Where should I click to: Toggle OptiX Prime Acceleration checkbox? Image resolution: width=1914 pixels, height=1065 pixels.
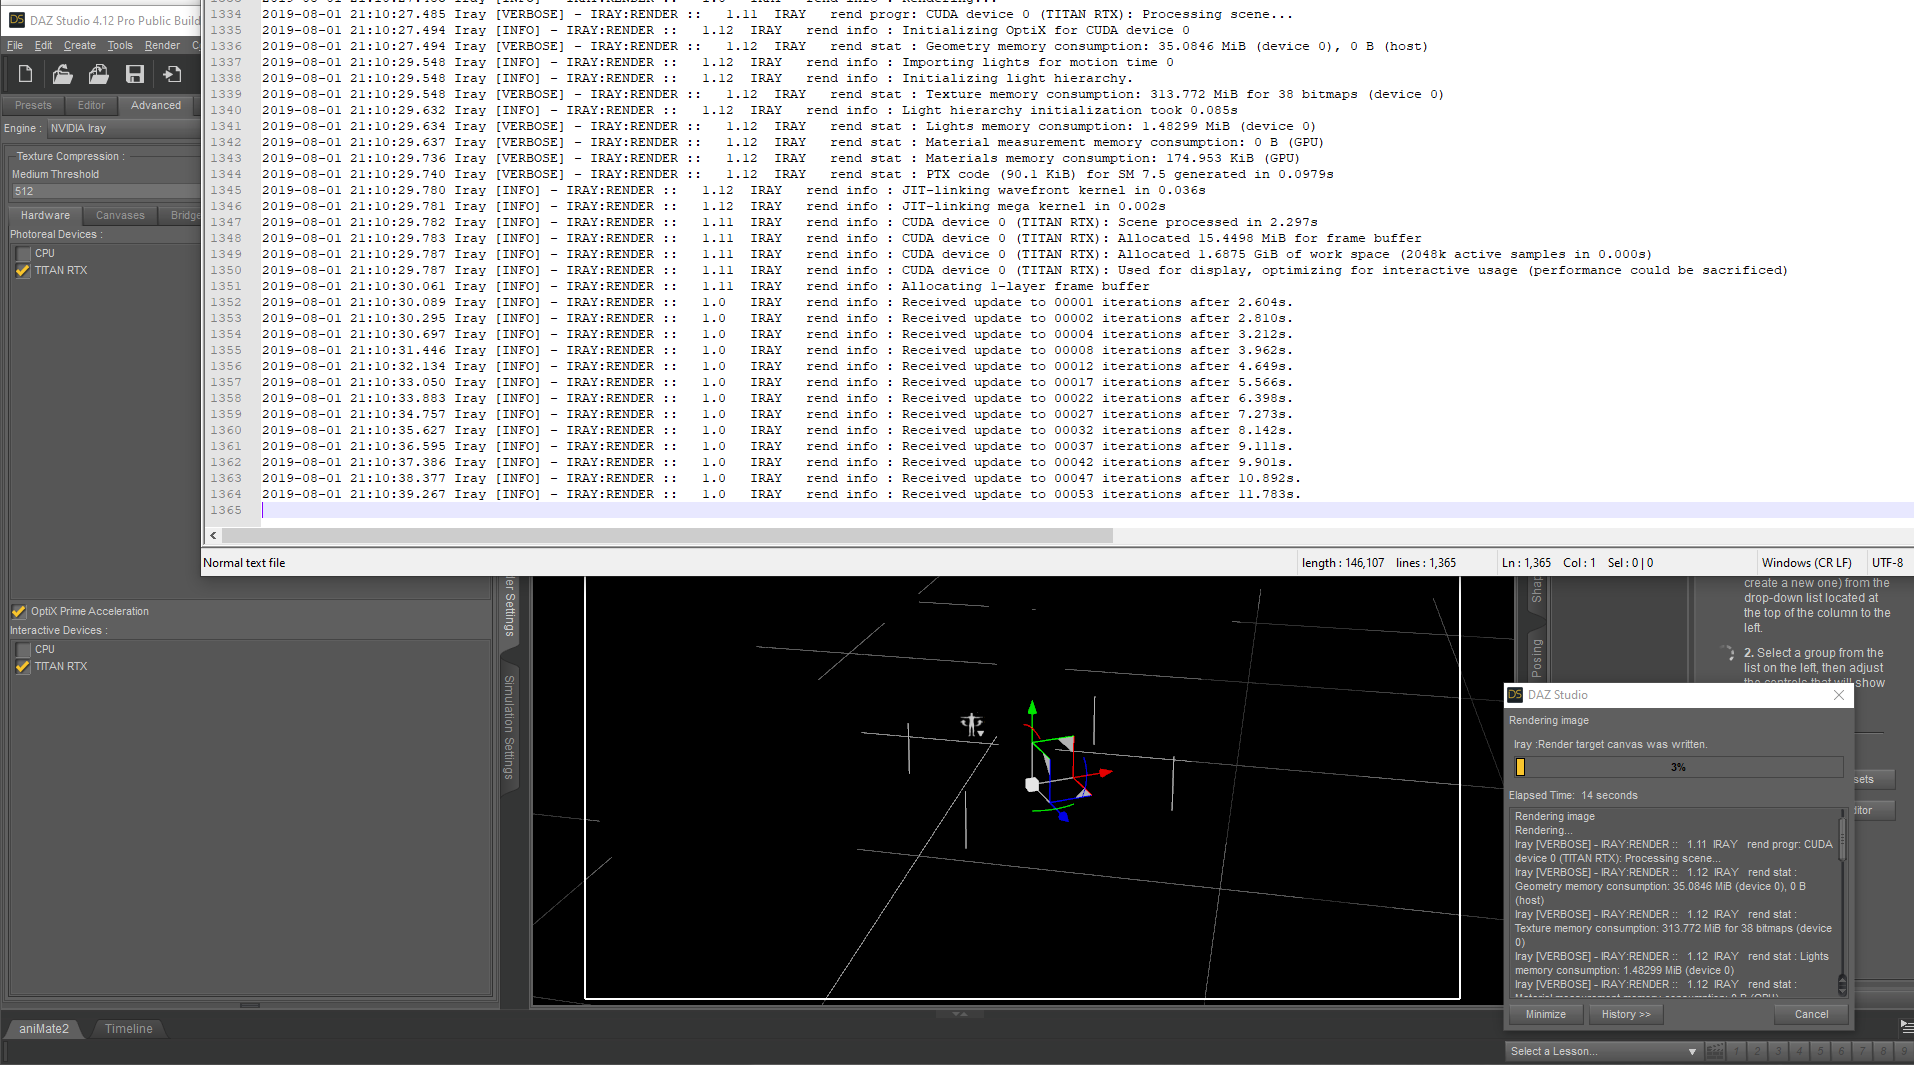18,611
